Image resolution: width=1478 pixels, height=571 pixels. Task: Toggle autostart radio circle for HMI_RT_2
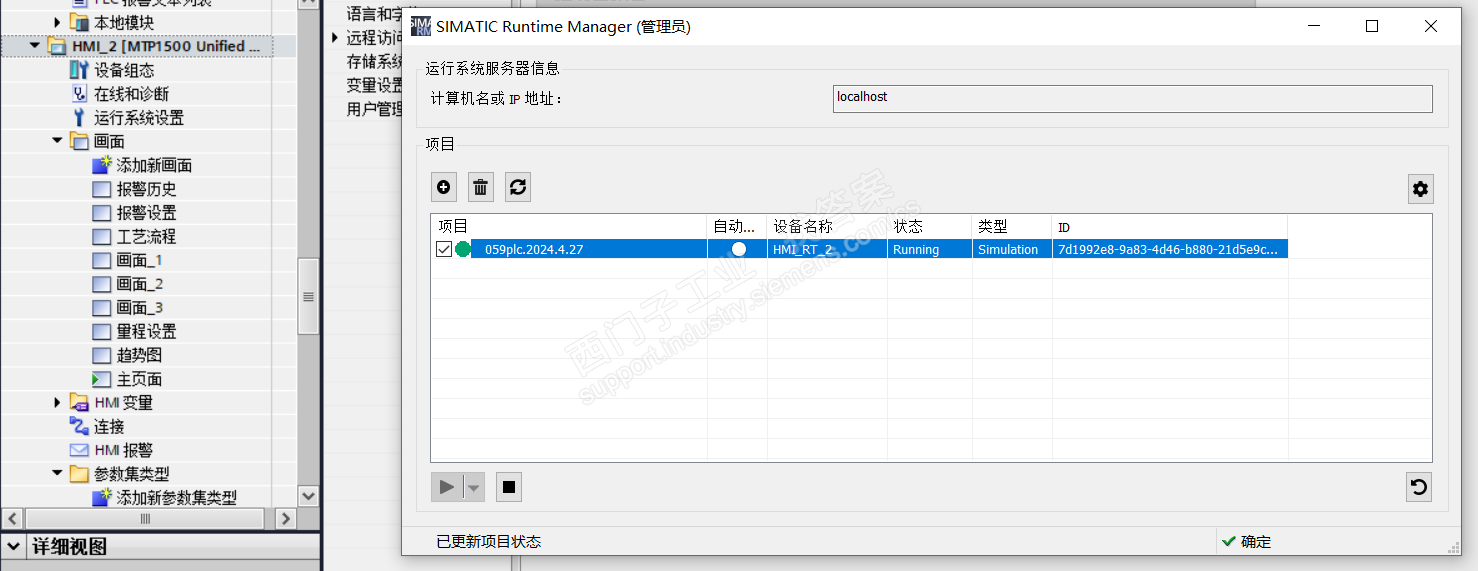click(x=739, y=249)
